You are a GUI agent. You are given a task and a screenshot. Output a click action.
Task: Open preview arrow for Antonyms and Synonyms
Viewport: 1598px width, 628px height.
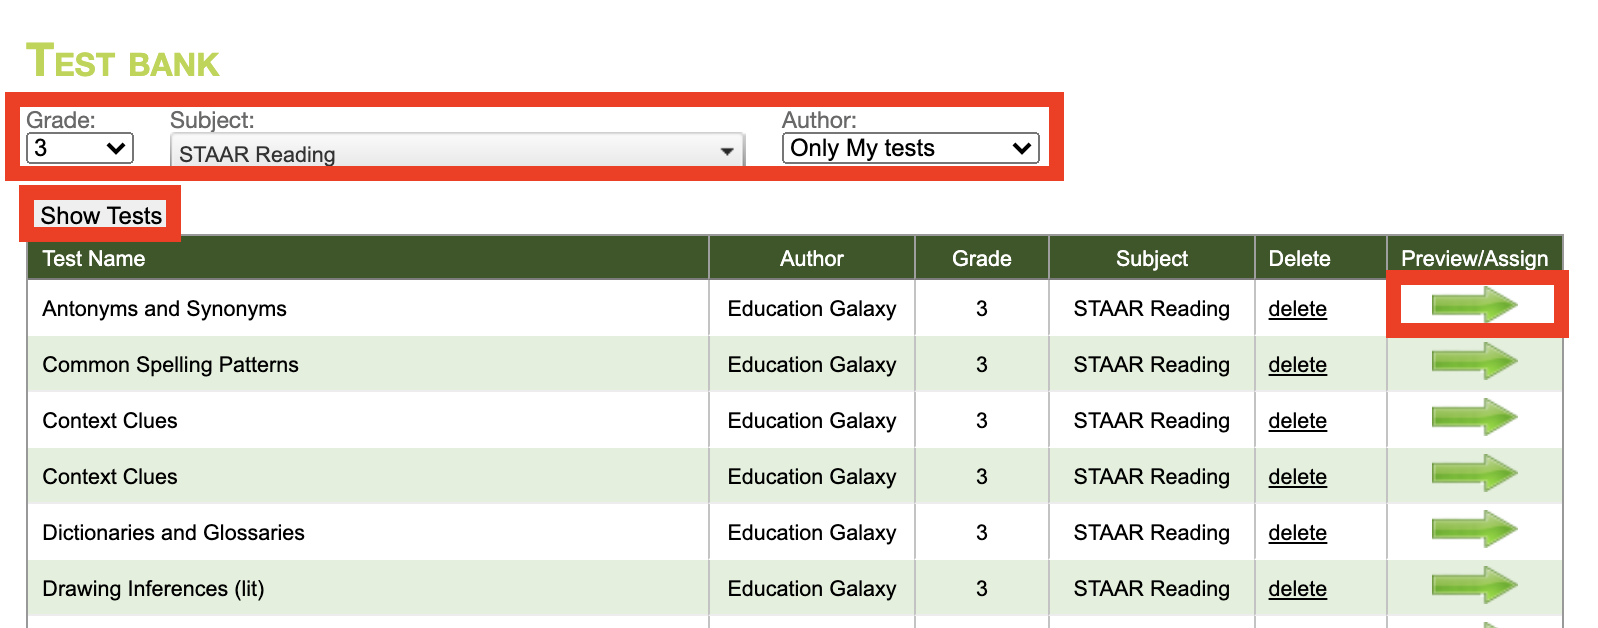coord(1474,305)
